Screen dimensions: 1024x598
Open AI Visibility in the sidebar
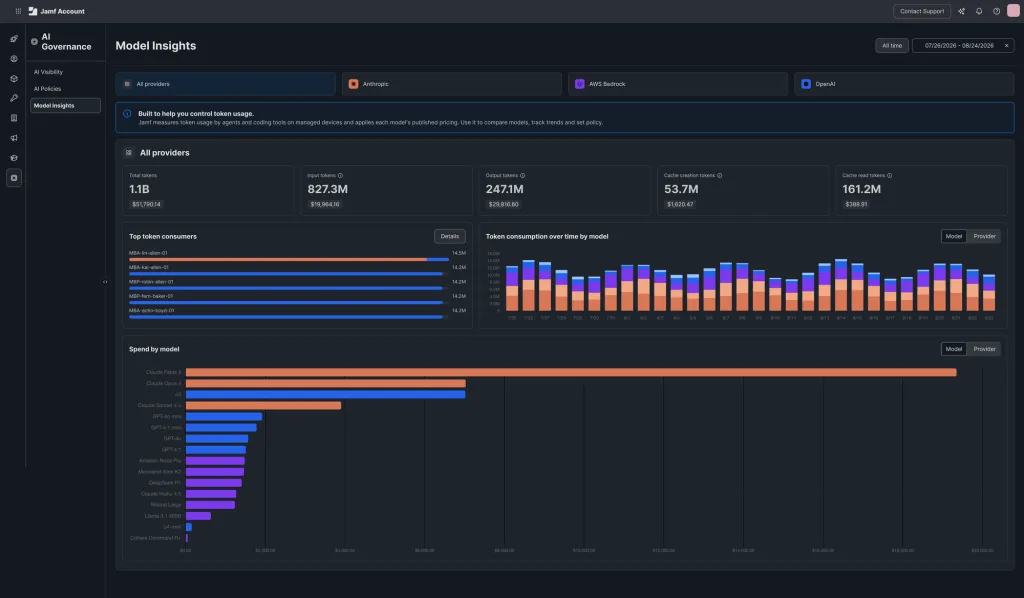point(48,72)
